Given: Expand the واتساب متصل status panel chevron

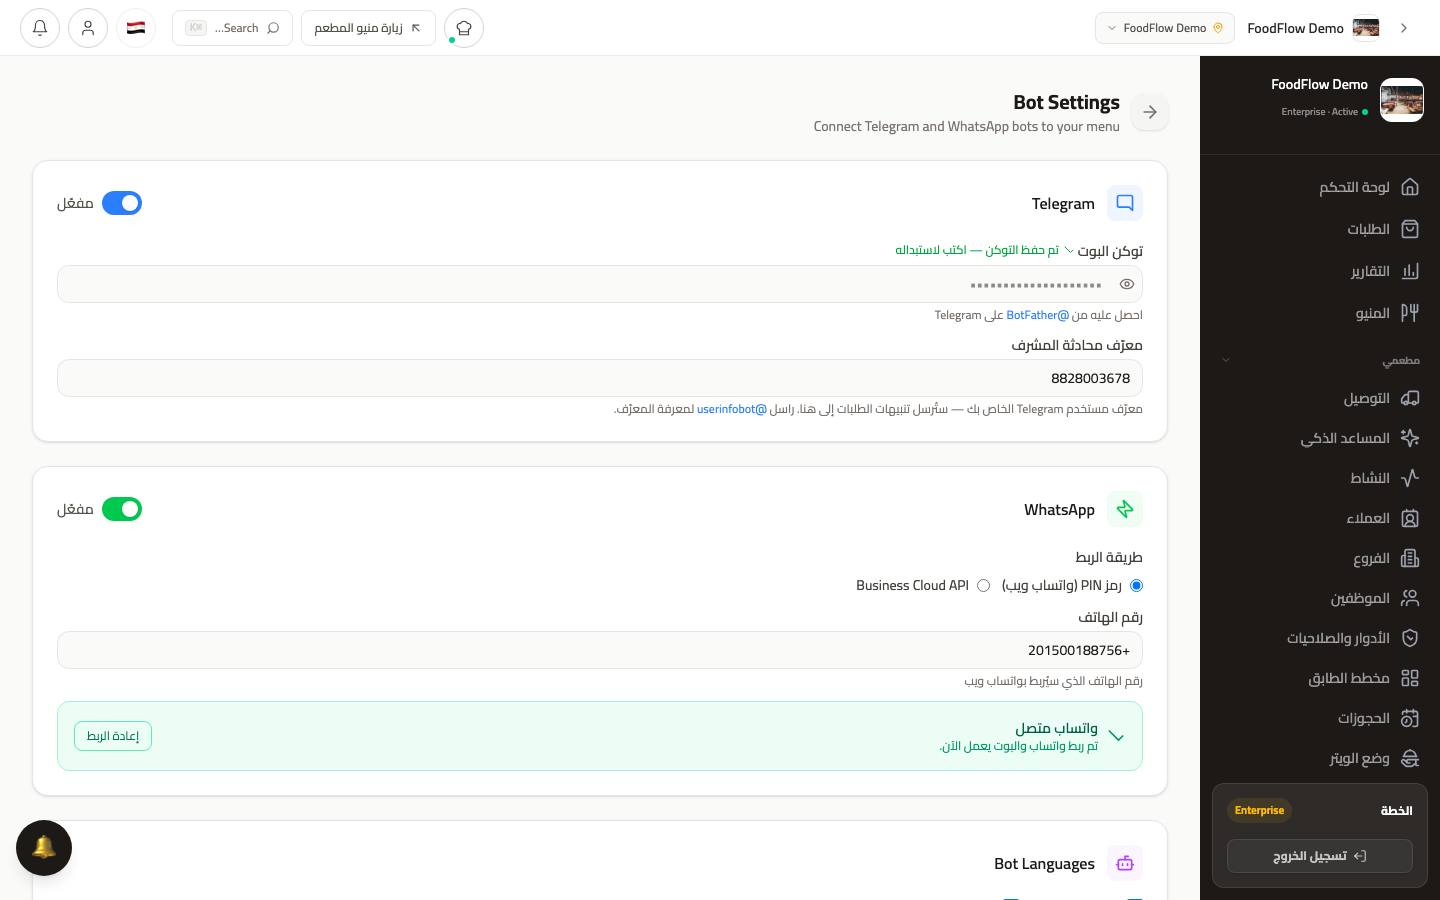Looking at the screenshot, I should (1116, 737).
